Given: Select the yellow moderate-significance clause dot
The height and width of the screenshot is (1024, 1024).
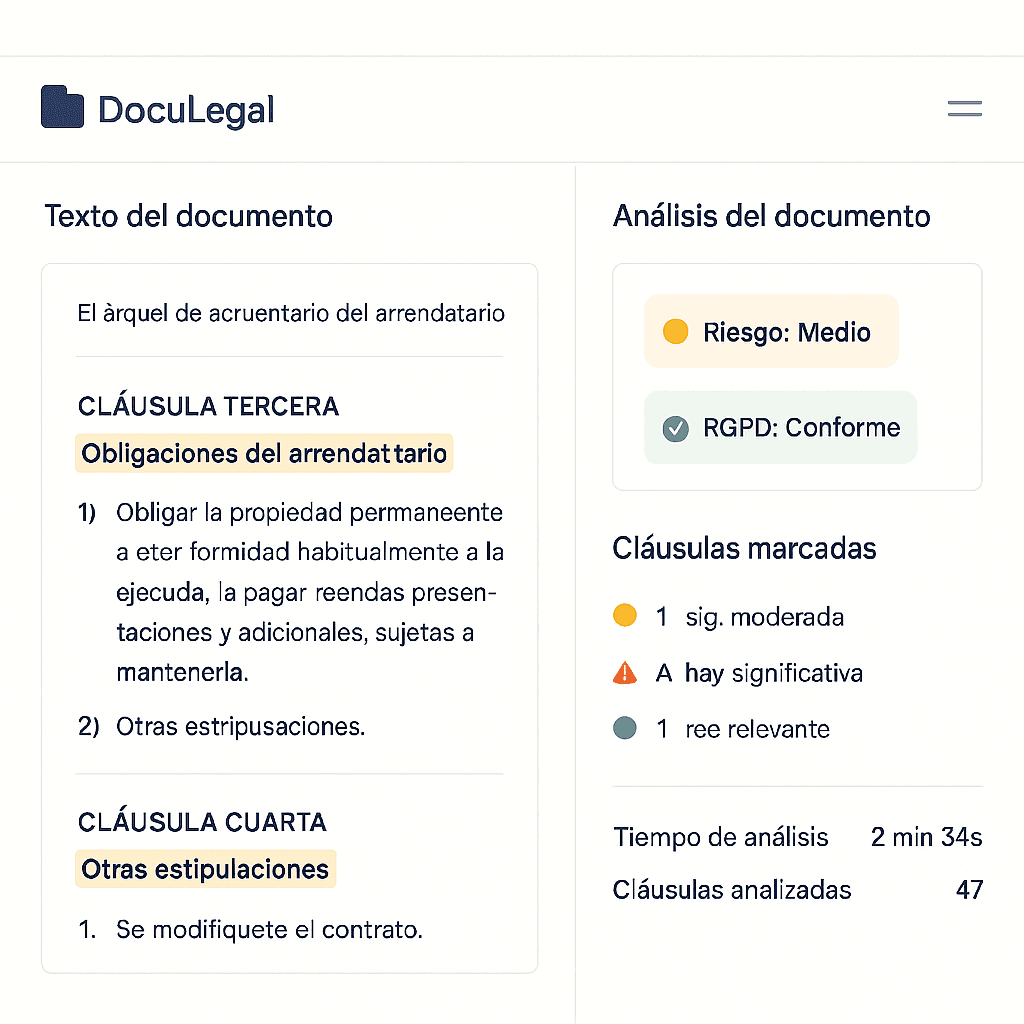Looking at the screenshot, I should [x=625, y=616].
